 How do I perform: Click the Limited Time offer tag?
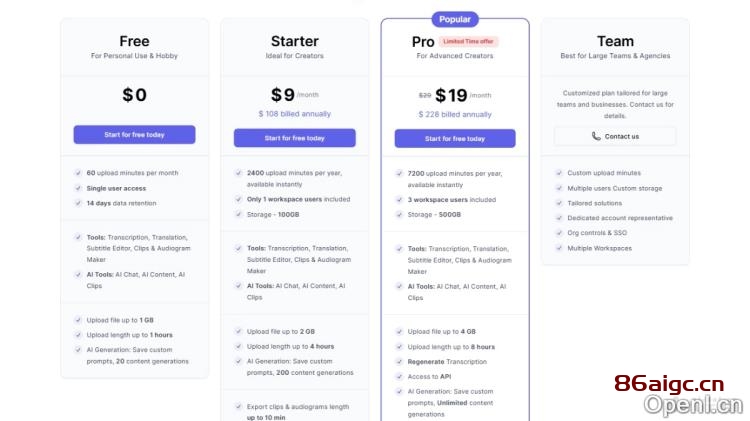(x=468, y=42)
